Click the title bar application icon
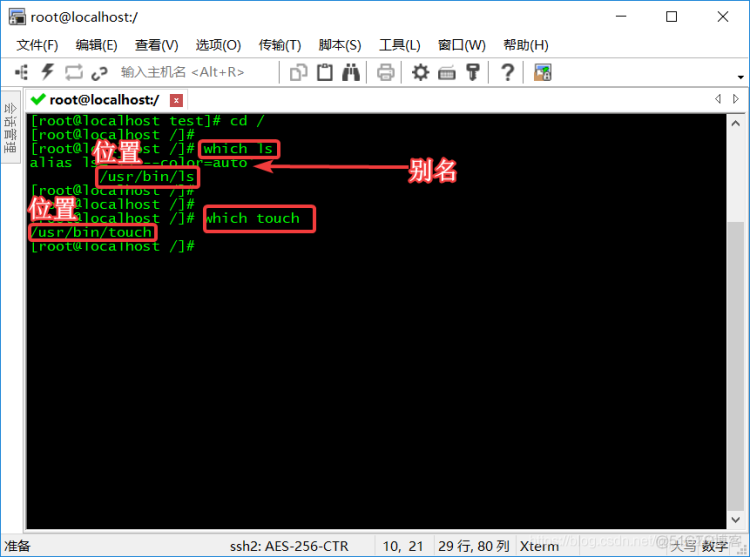The image size is (750, 557). pos(17,17)
